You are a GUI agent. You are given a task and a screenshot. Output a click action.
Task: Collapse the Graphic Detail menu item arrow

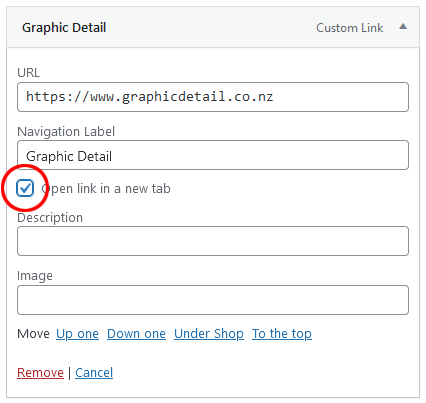403,27
